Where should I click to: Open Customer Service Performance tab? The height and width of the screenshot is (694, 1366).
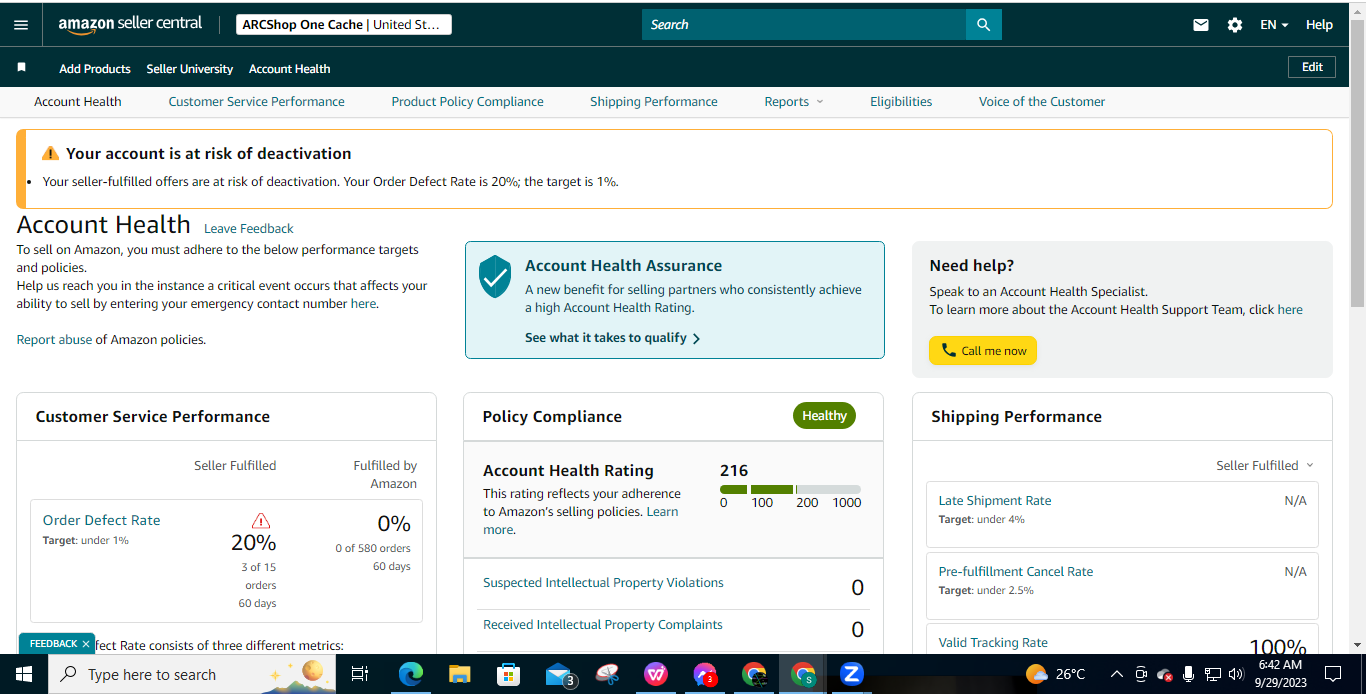[256, 102]
